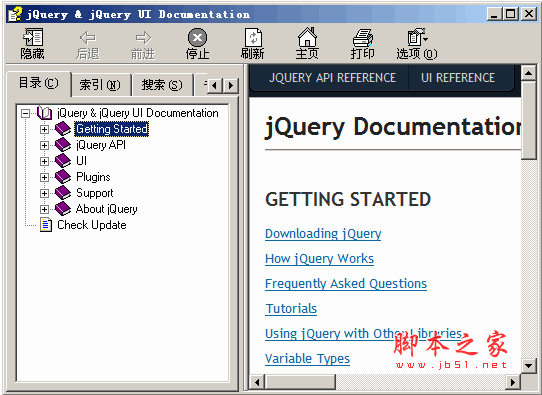Click the Forward (前进) arrow icon
Viewport: 542px width, 395px height.
point(143,37)
